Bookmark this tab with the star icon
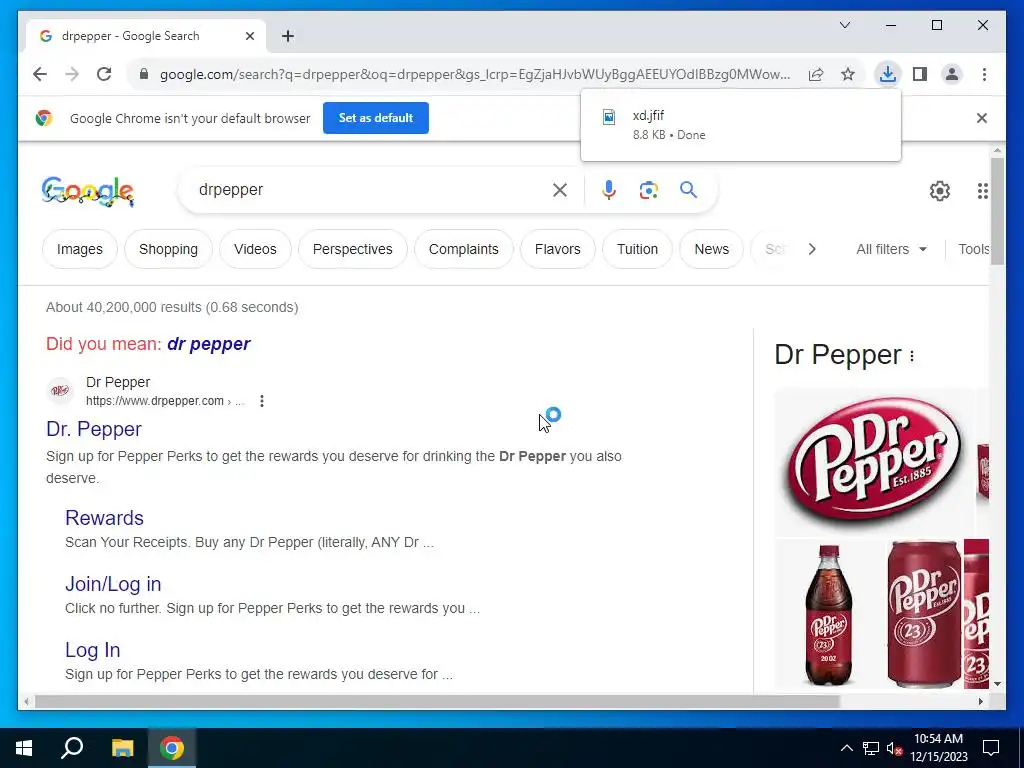This screenshot has height=768, width=1024. point(848,74)
